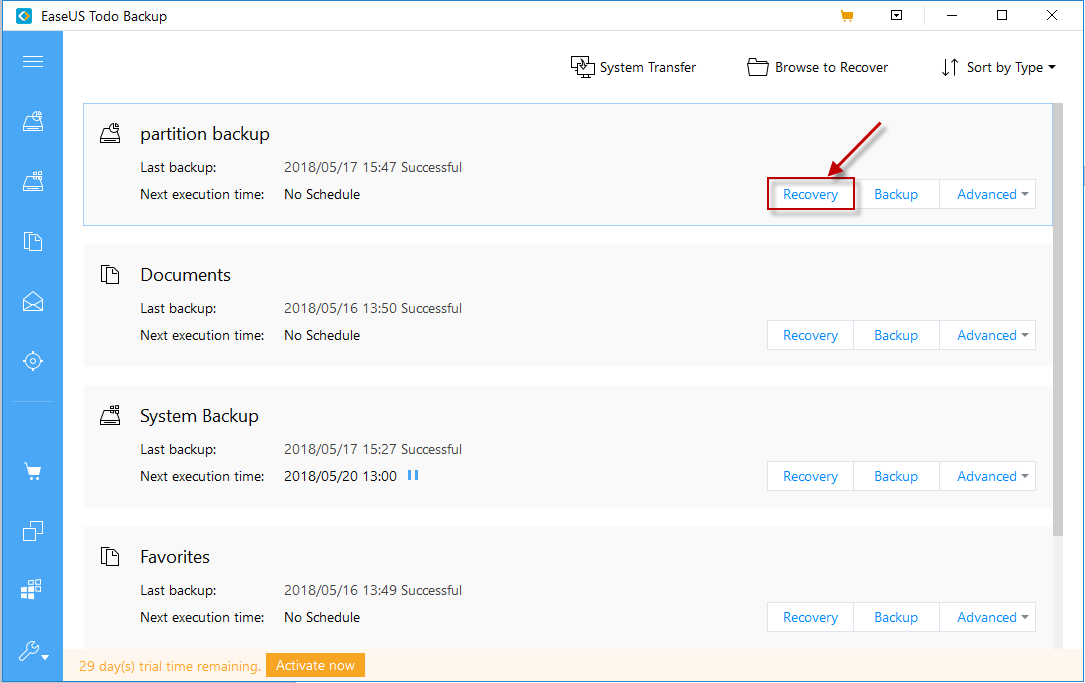Select System Backup sidebar icon

click(33, 181)
